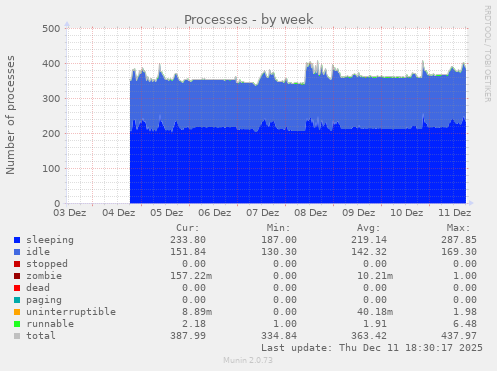Click zombie average value 10.21m

(x=375, y=276)
